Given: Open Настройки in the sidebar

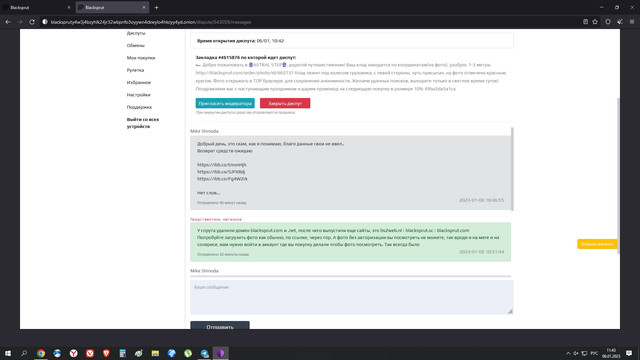Looking at the screenshot, I should (138, 94).
